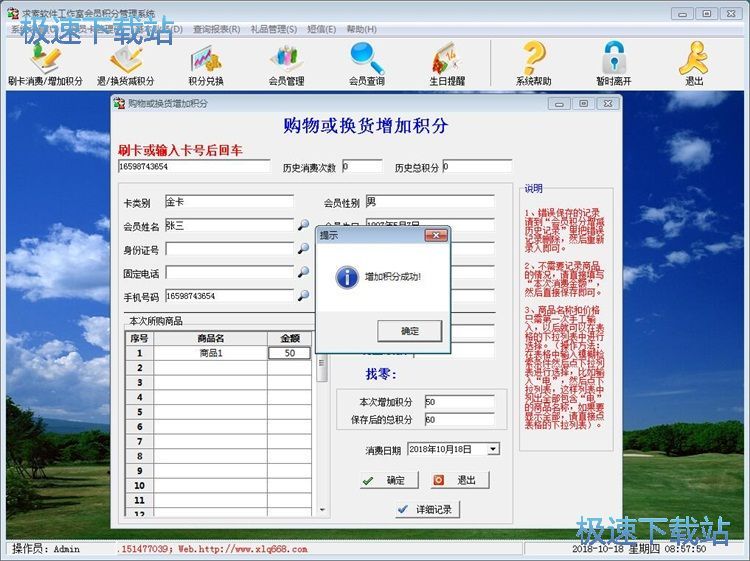Click 操作员: Admin in status bar
The height and width of the screenshot is (561, 750).
tap(46, 549)
